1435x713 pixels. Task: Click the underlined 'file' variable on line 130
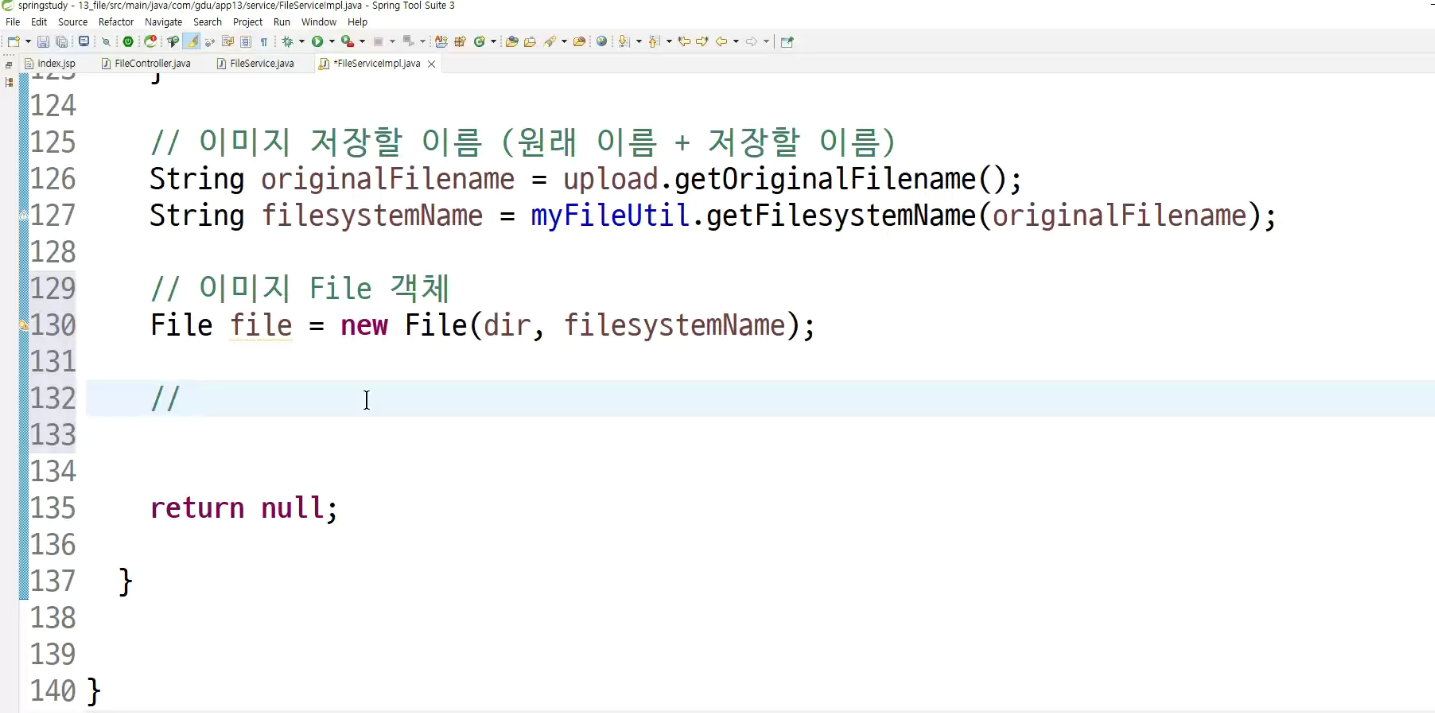[x=261, y=326]
